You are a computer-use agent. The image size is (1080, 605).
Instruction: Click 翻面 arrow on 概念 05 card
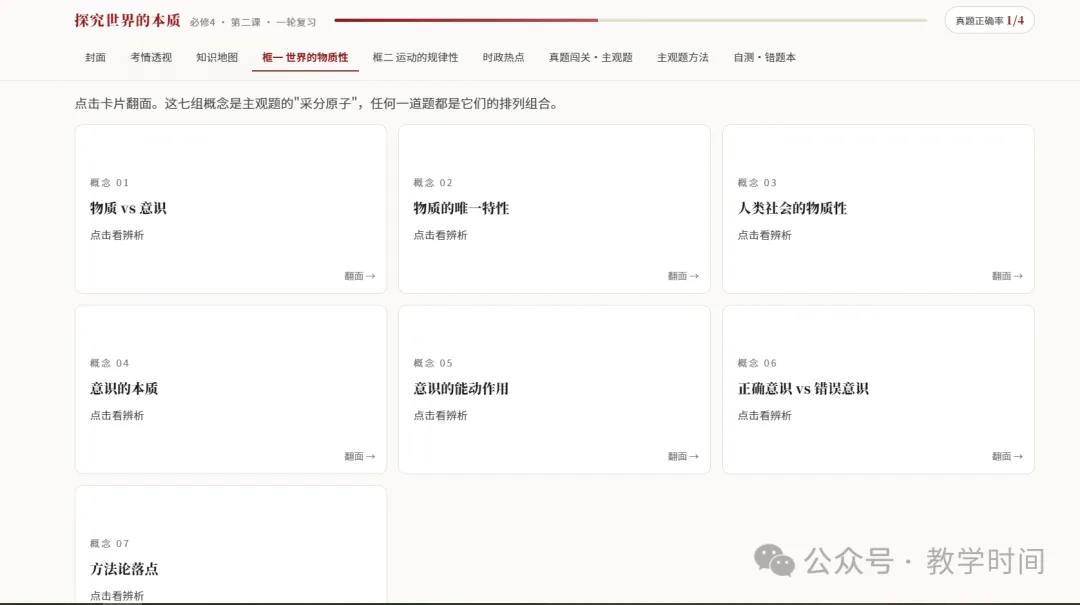coord(683,456)
